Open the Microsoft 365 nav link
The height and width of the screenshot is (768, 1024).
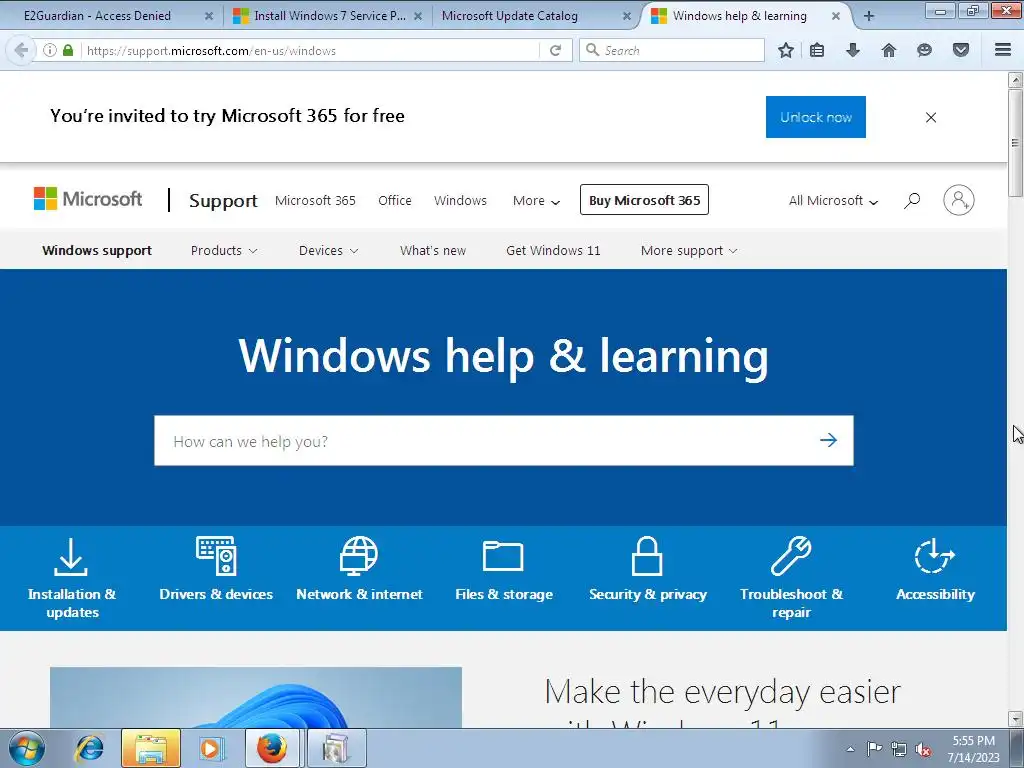coord(315,200)
